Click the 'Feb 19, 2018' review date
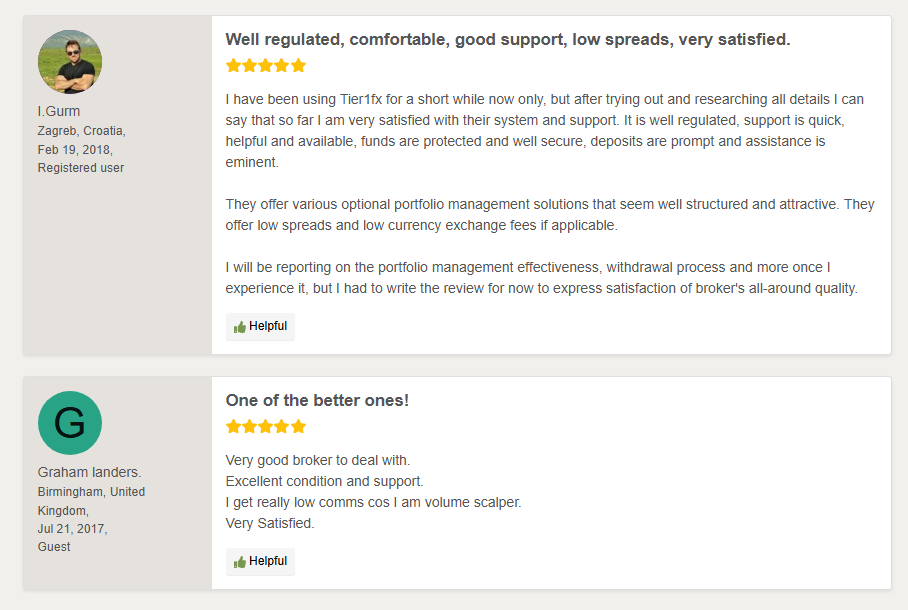 (75, 149)
